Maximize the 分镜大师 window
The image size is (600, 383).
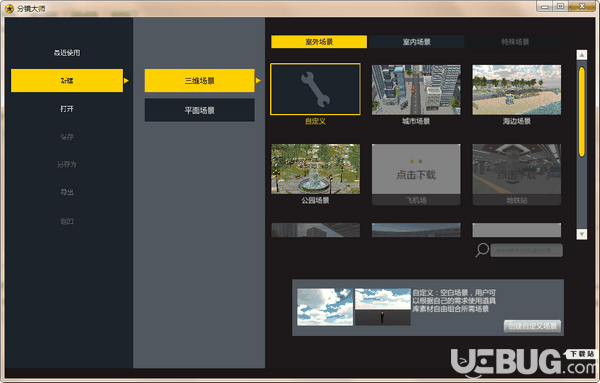[x=560, y=7]
